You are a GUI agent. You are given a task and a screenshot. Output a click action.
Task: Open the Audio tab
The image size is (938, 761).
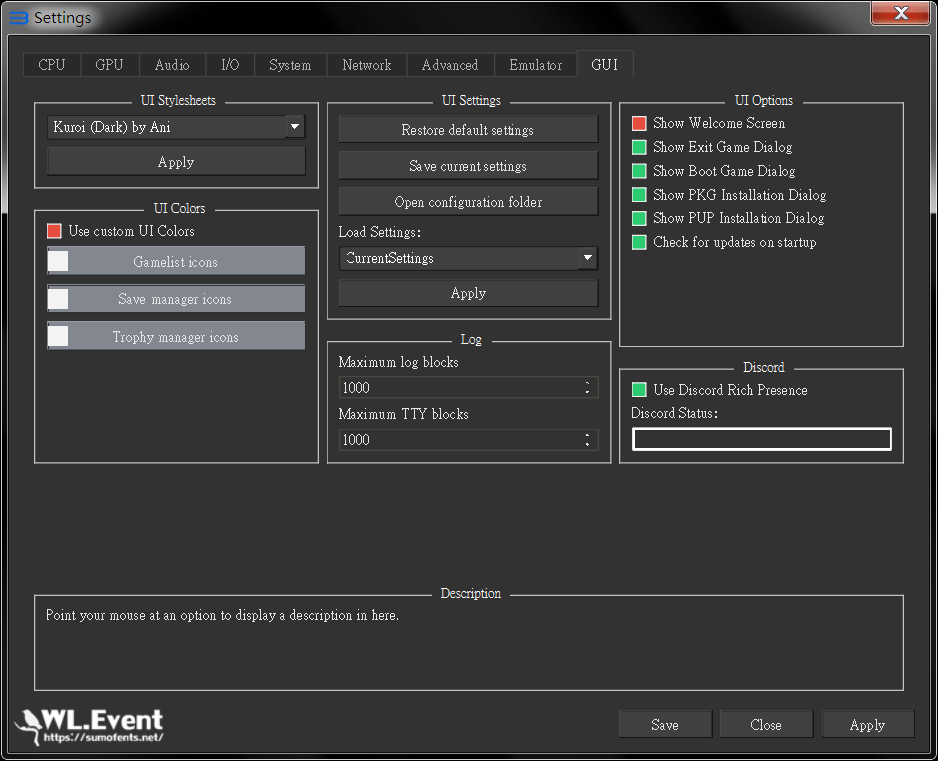[x=172, y=65]
